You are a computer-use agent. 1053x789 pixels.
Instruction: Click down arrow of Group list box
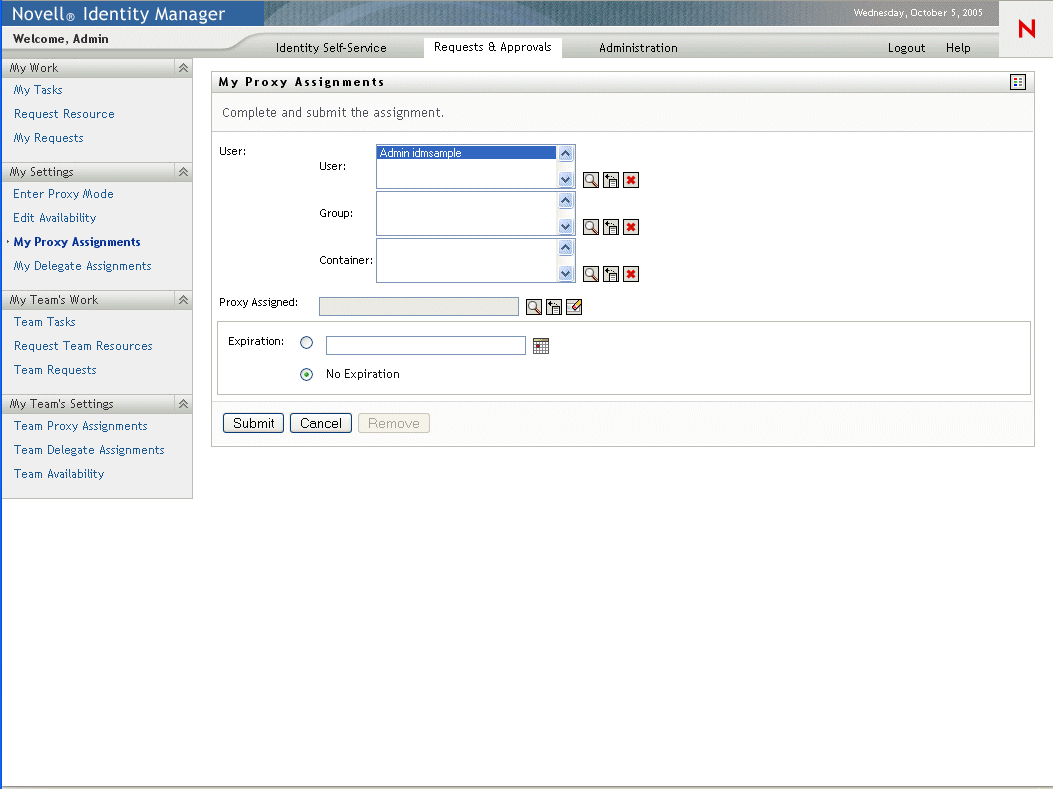[565, 226]
